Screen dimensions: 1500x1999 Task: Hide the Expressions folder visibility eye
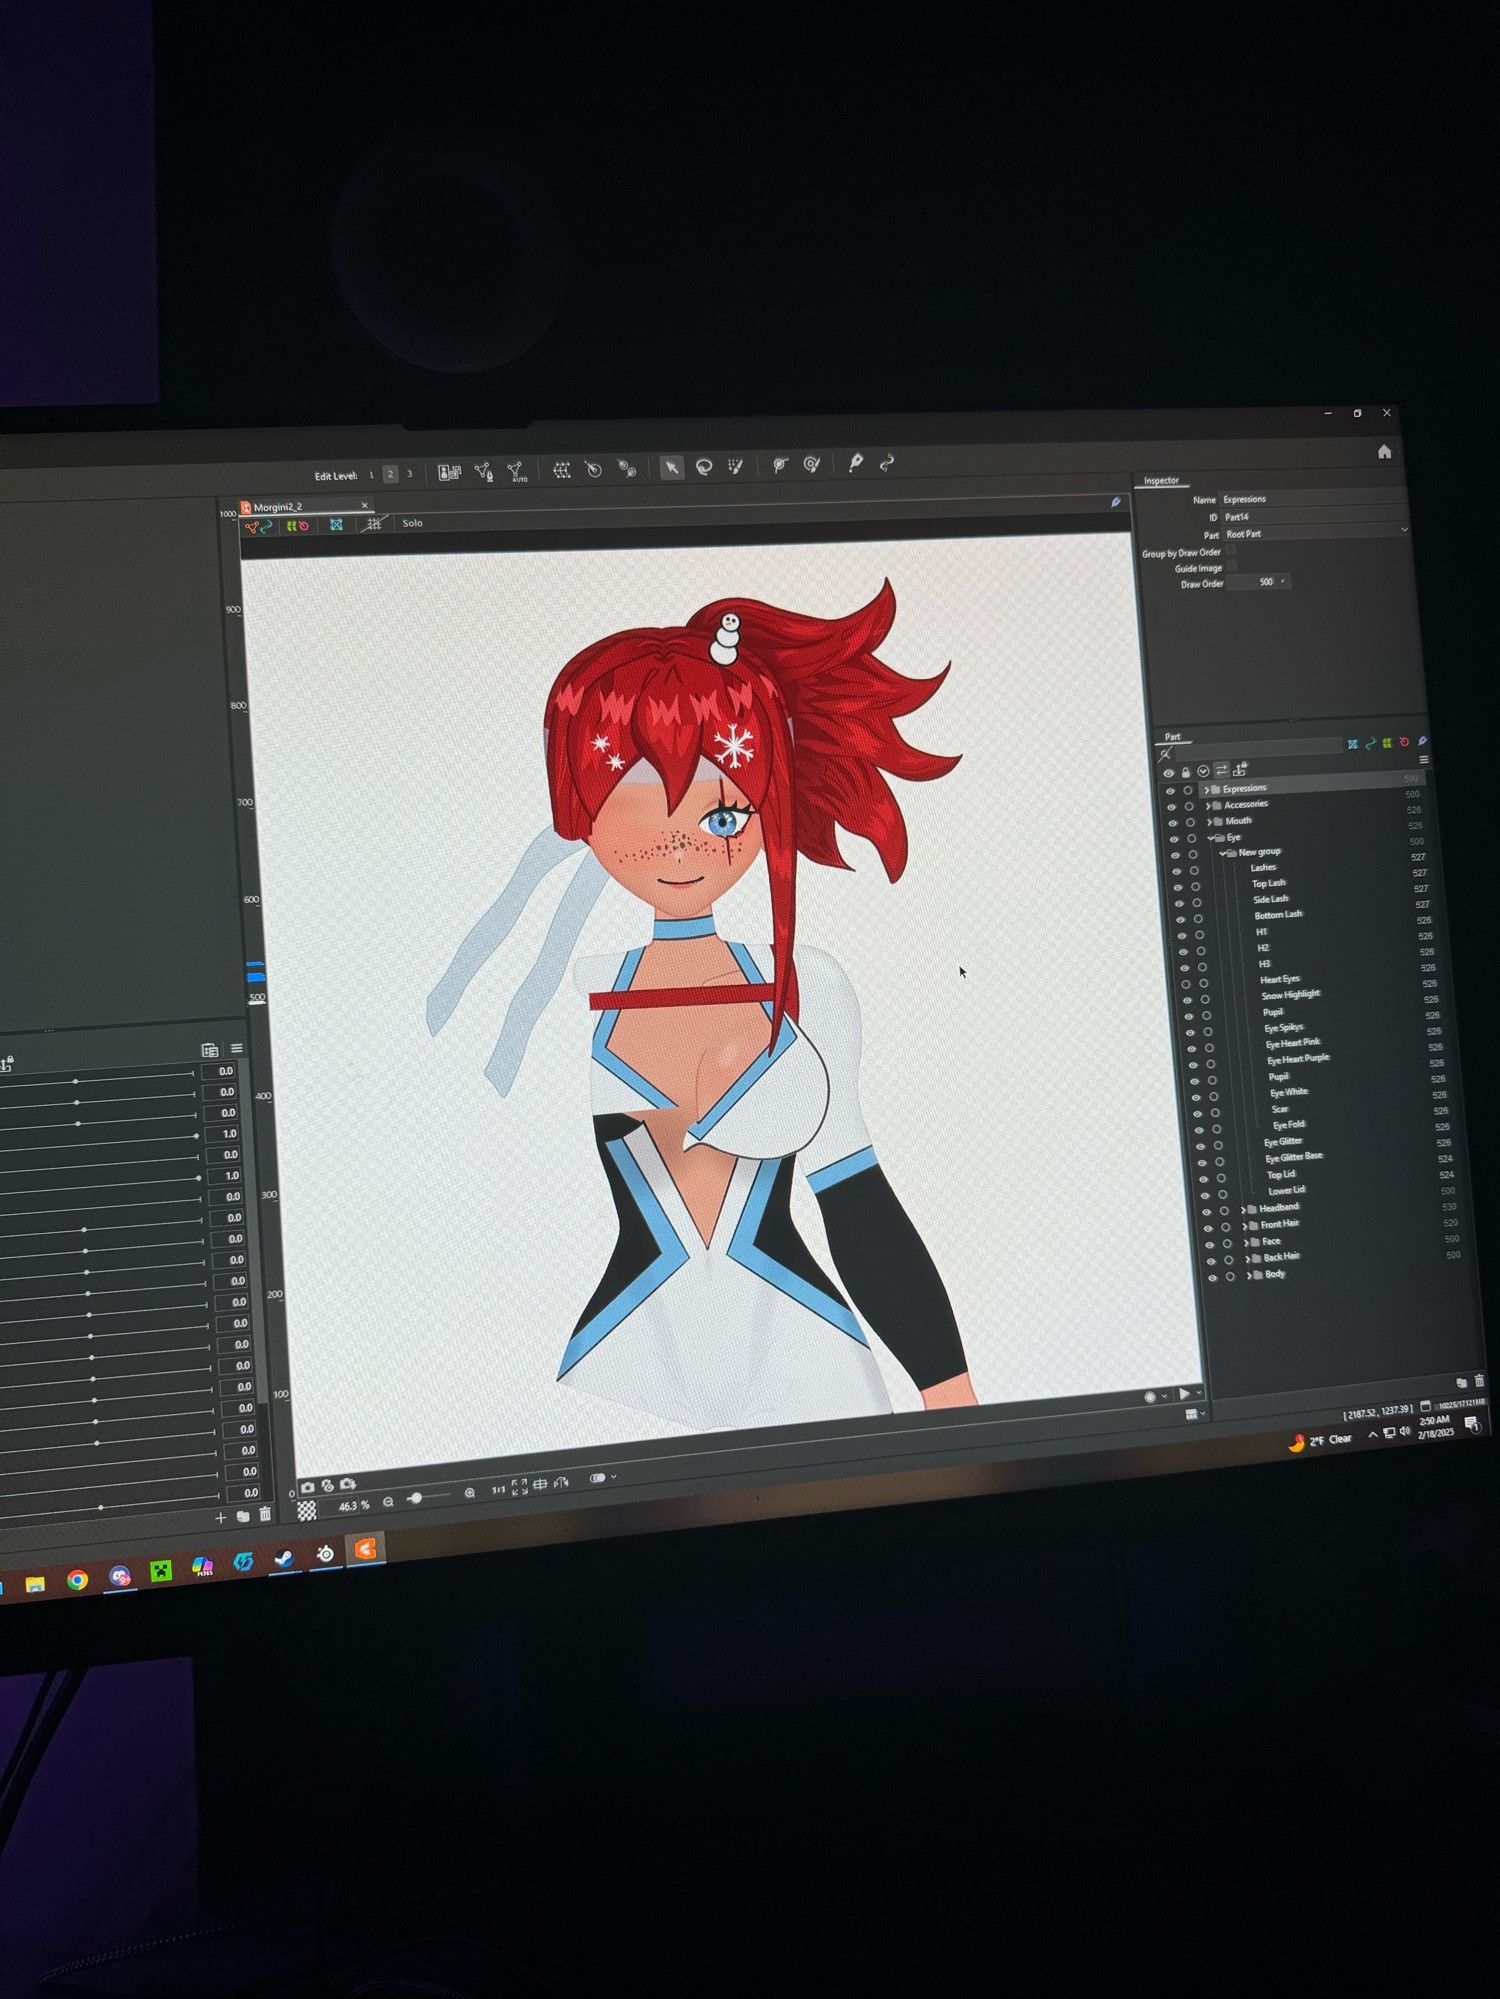1170,791
